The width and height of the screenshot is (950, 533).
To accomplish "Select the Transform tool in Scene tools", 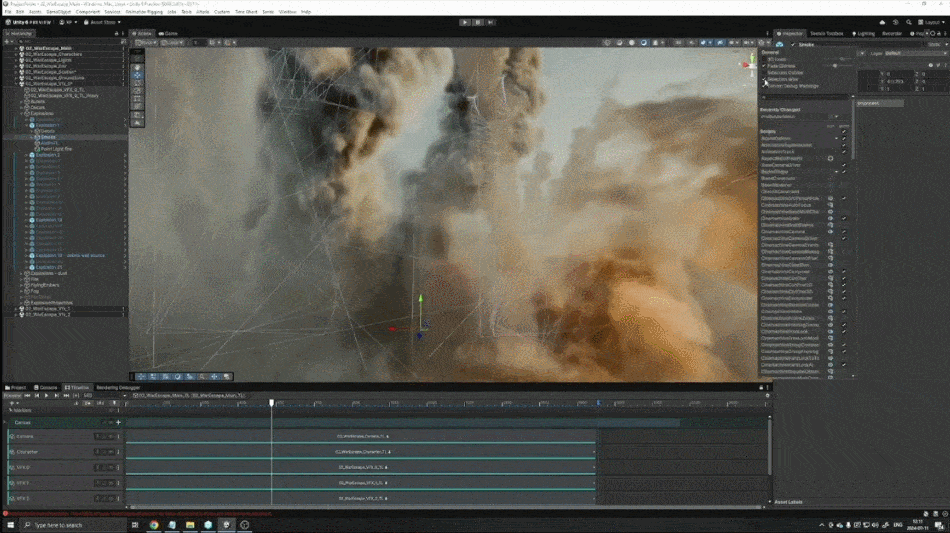I will (x=138, y=107).
